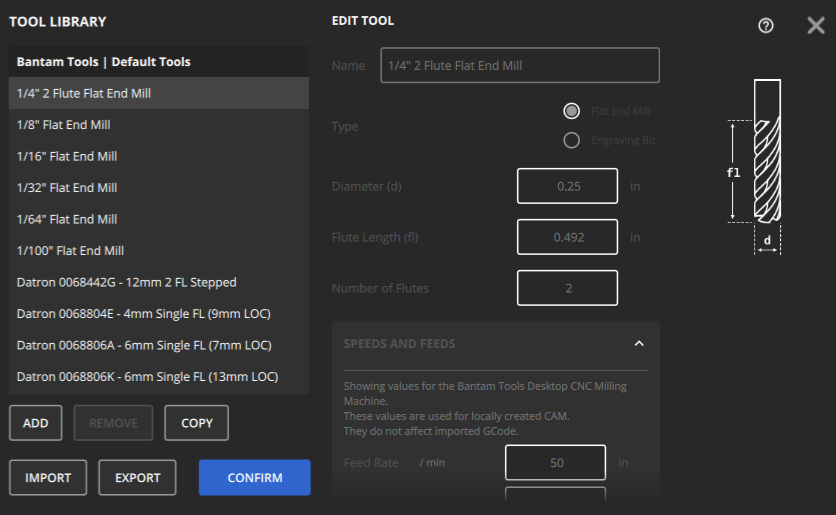Choose Datron 0068806K 6mm Single FL tool
Viewport: 836px width, 515px height.
[x=159, y=377]
